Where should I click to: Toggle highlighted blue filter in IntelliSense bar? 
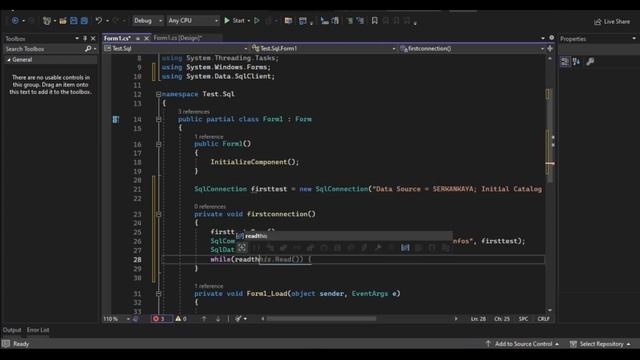[x=405, y=247]
